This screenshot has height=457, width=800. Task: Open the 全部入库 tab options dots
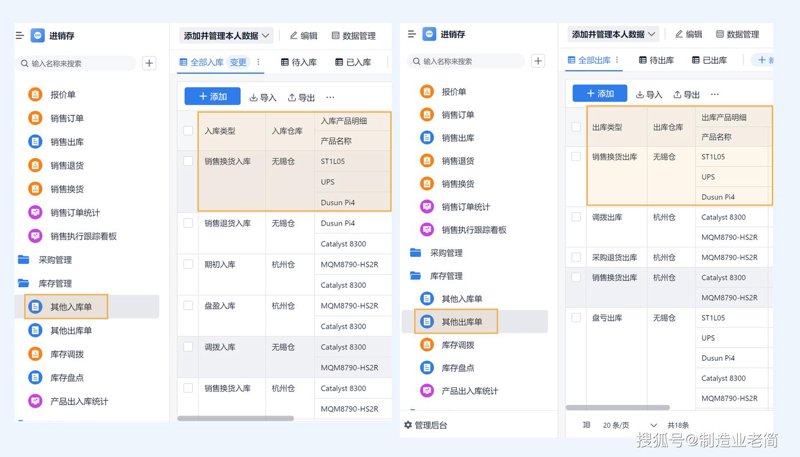pos(258,62)
